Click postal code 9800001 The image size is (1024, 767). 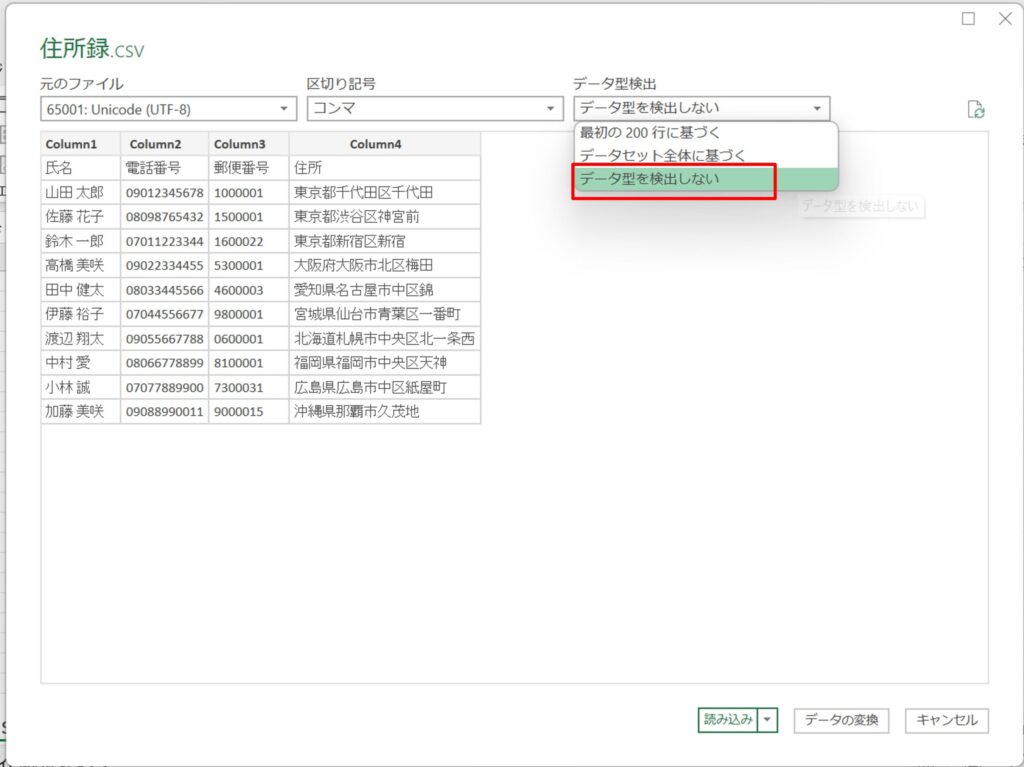[249, 314]
